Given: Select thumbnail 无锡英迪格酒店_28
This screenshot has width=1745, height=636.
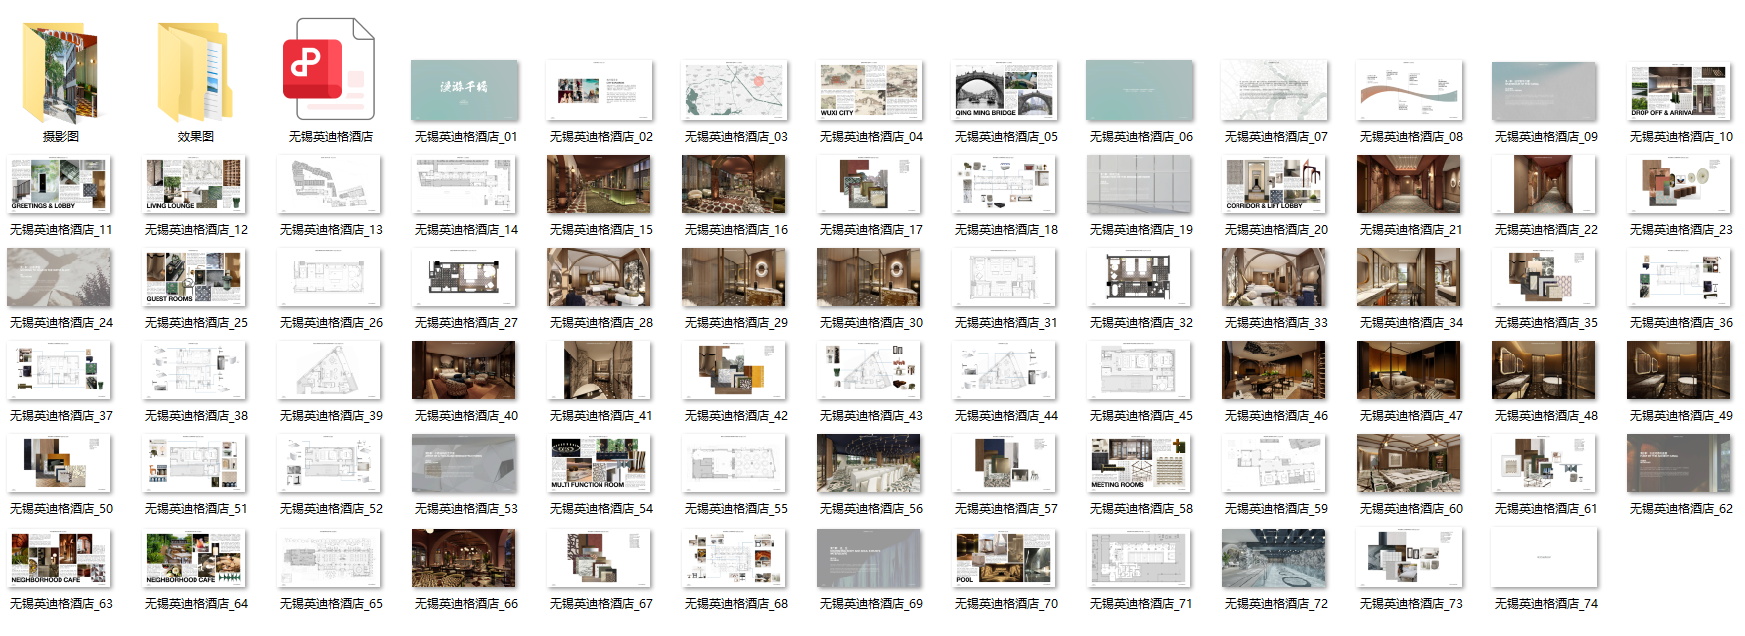Looking at the screenshot, I should [x=600, y=277].
